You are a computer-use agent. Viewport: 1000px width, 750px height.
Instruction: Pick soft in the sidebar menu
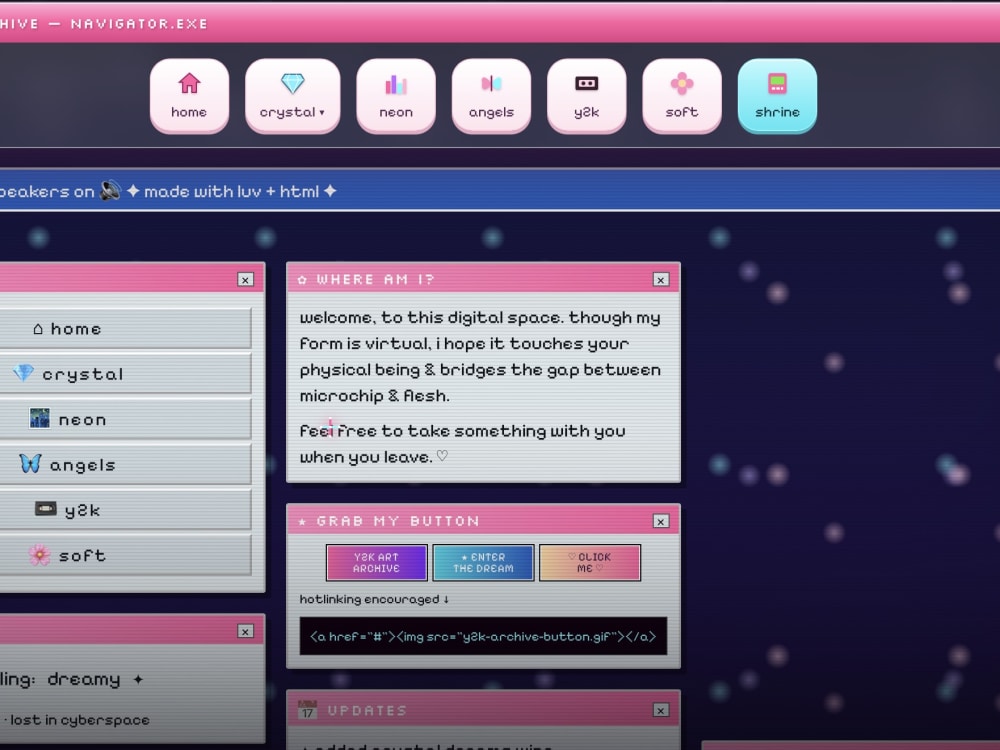pos(125,555)
